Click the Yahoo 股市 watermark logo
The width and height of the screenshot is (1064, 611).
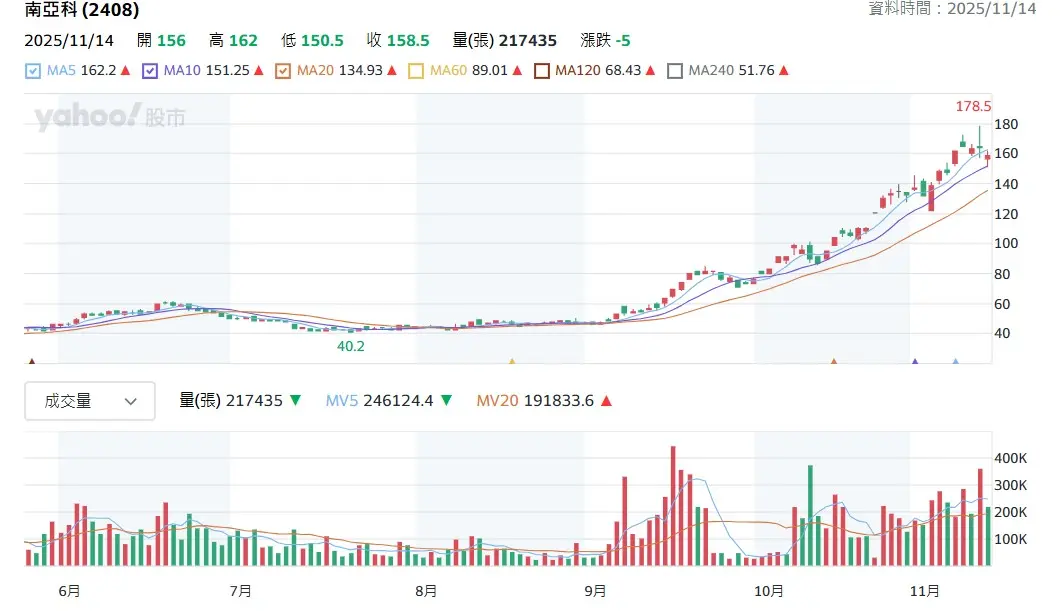coord(110,118)
